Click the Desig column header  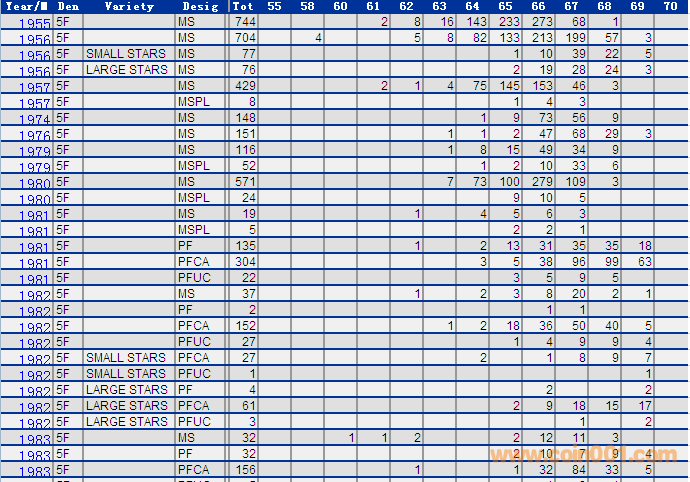pos(201,6)
